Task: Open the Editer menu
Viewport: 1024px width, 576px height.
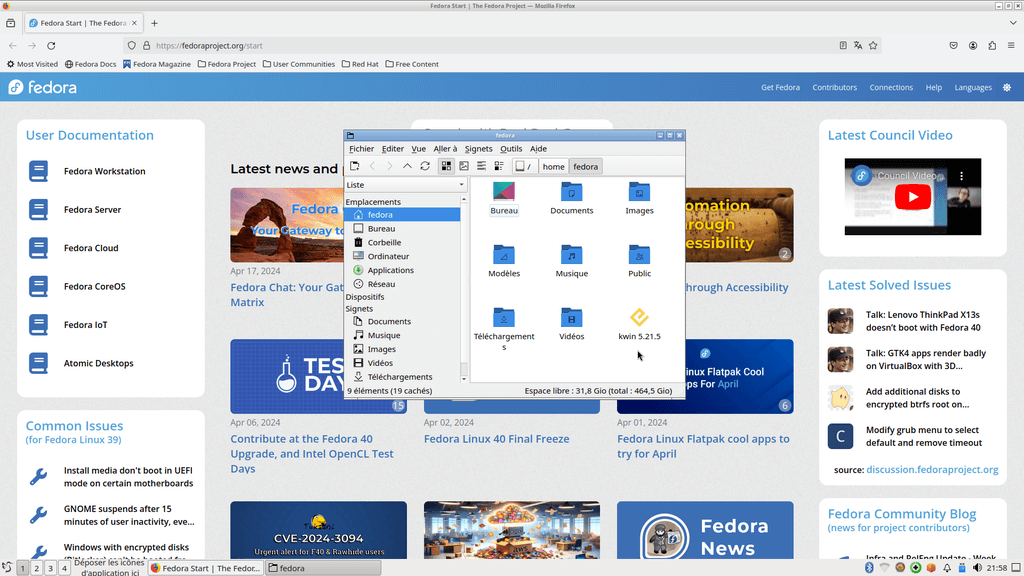Action: [392, 149]
